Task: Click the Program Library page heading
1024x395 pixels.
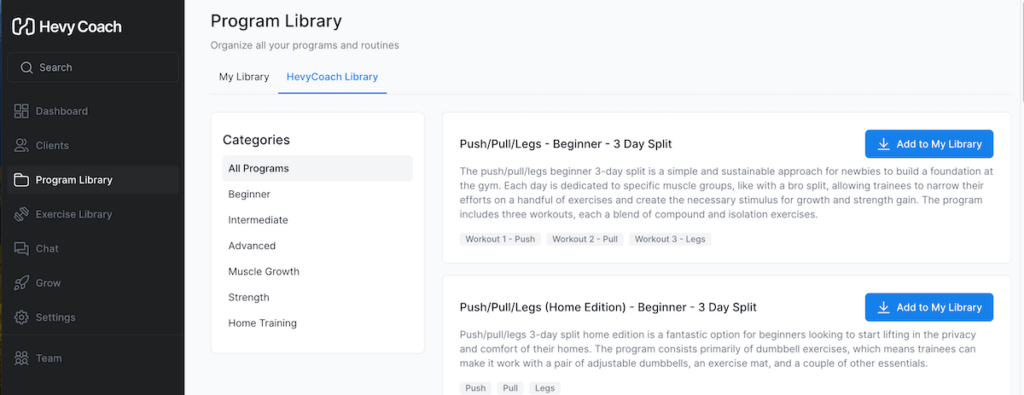Action: click(x=276, y=21)
